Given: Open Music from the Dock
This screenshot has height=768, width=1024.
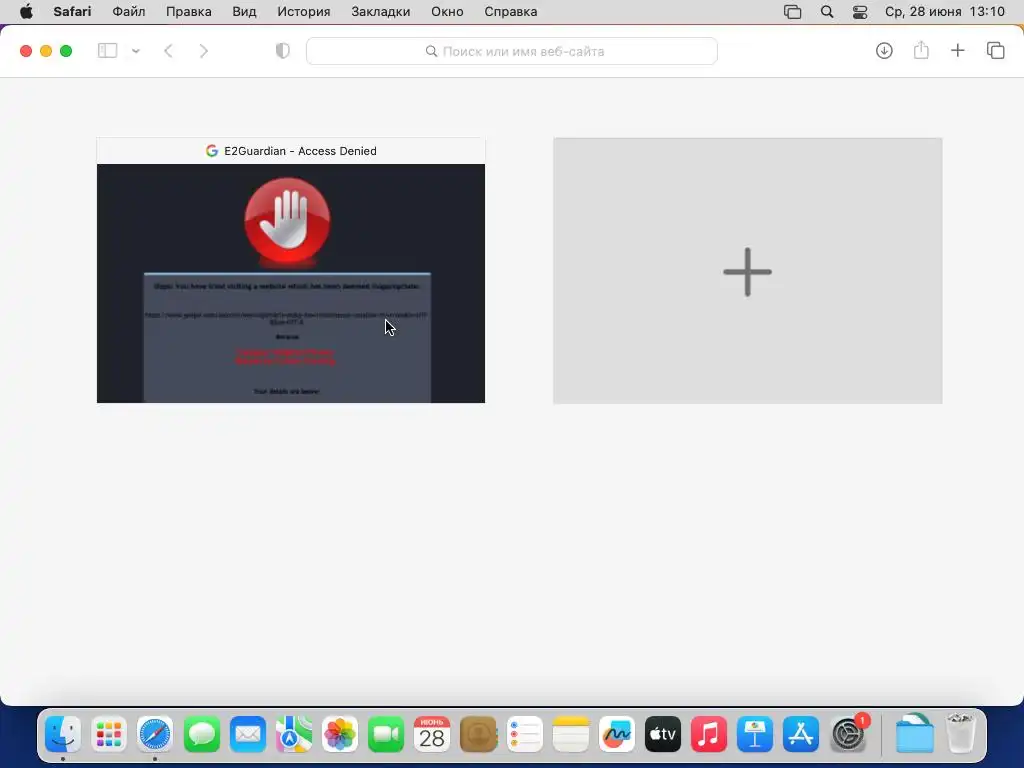Looking at the screenshot, I should pyautogui.click(x=709, y=735).
